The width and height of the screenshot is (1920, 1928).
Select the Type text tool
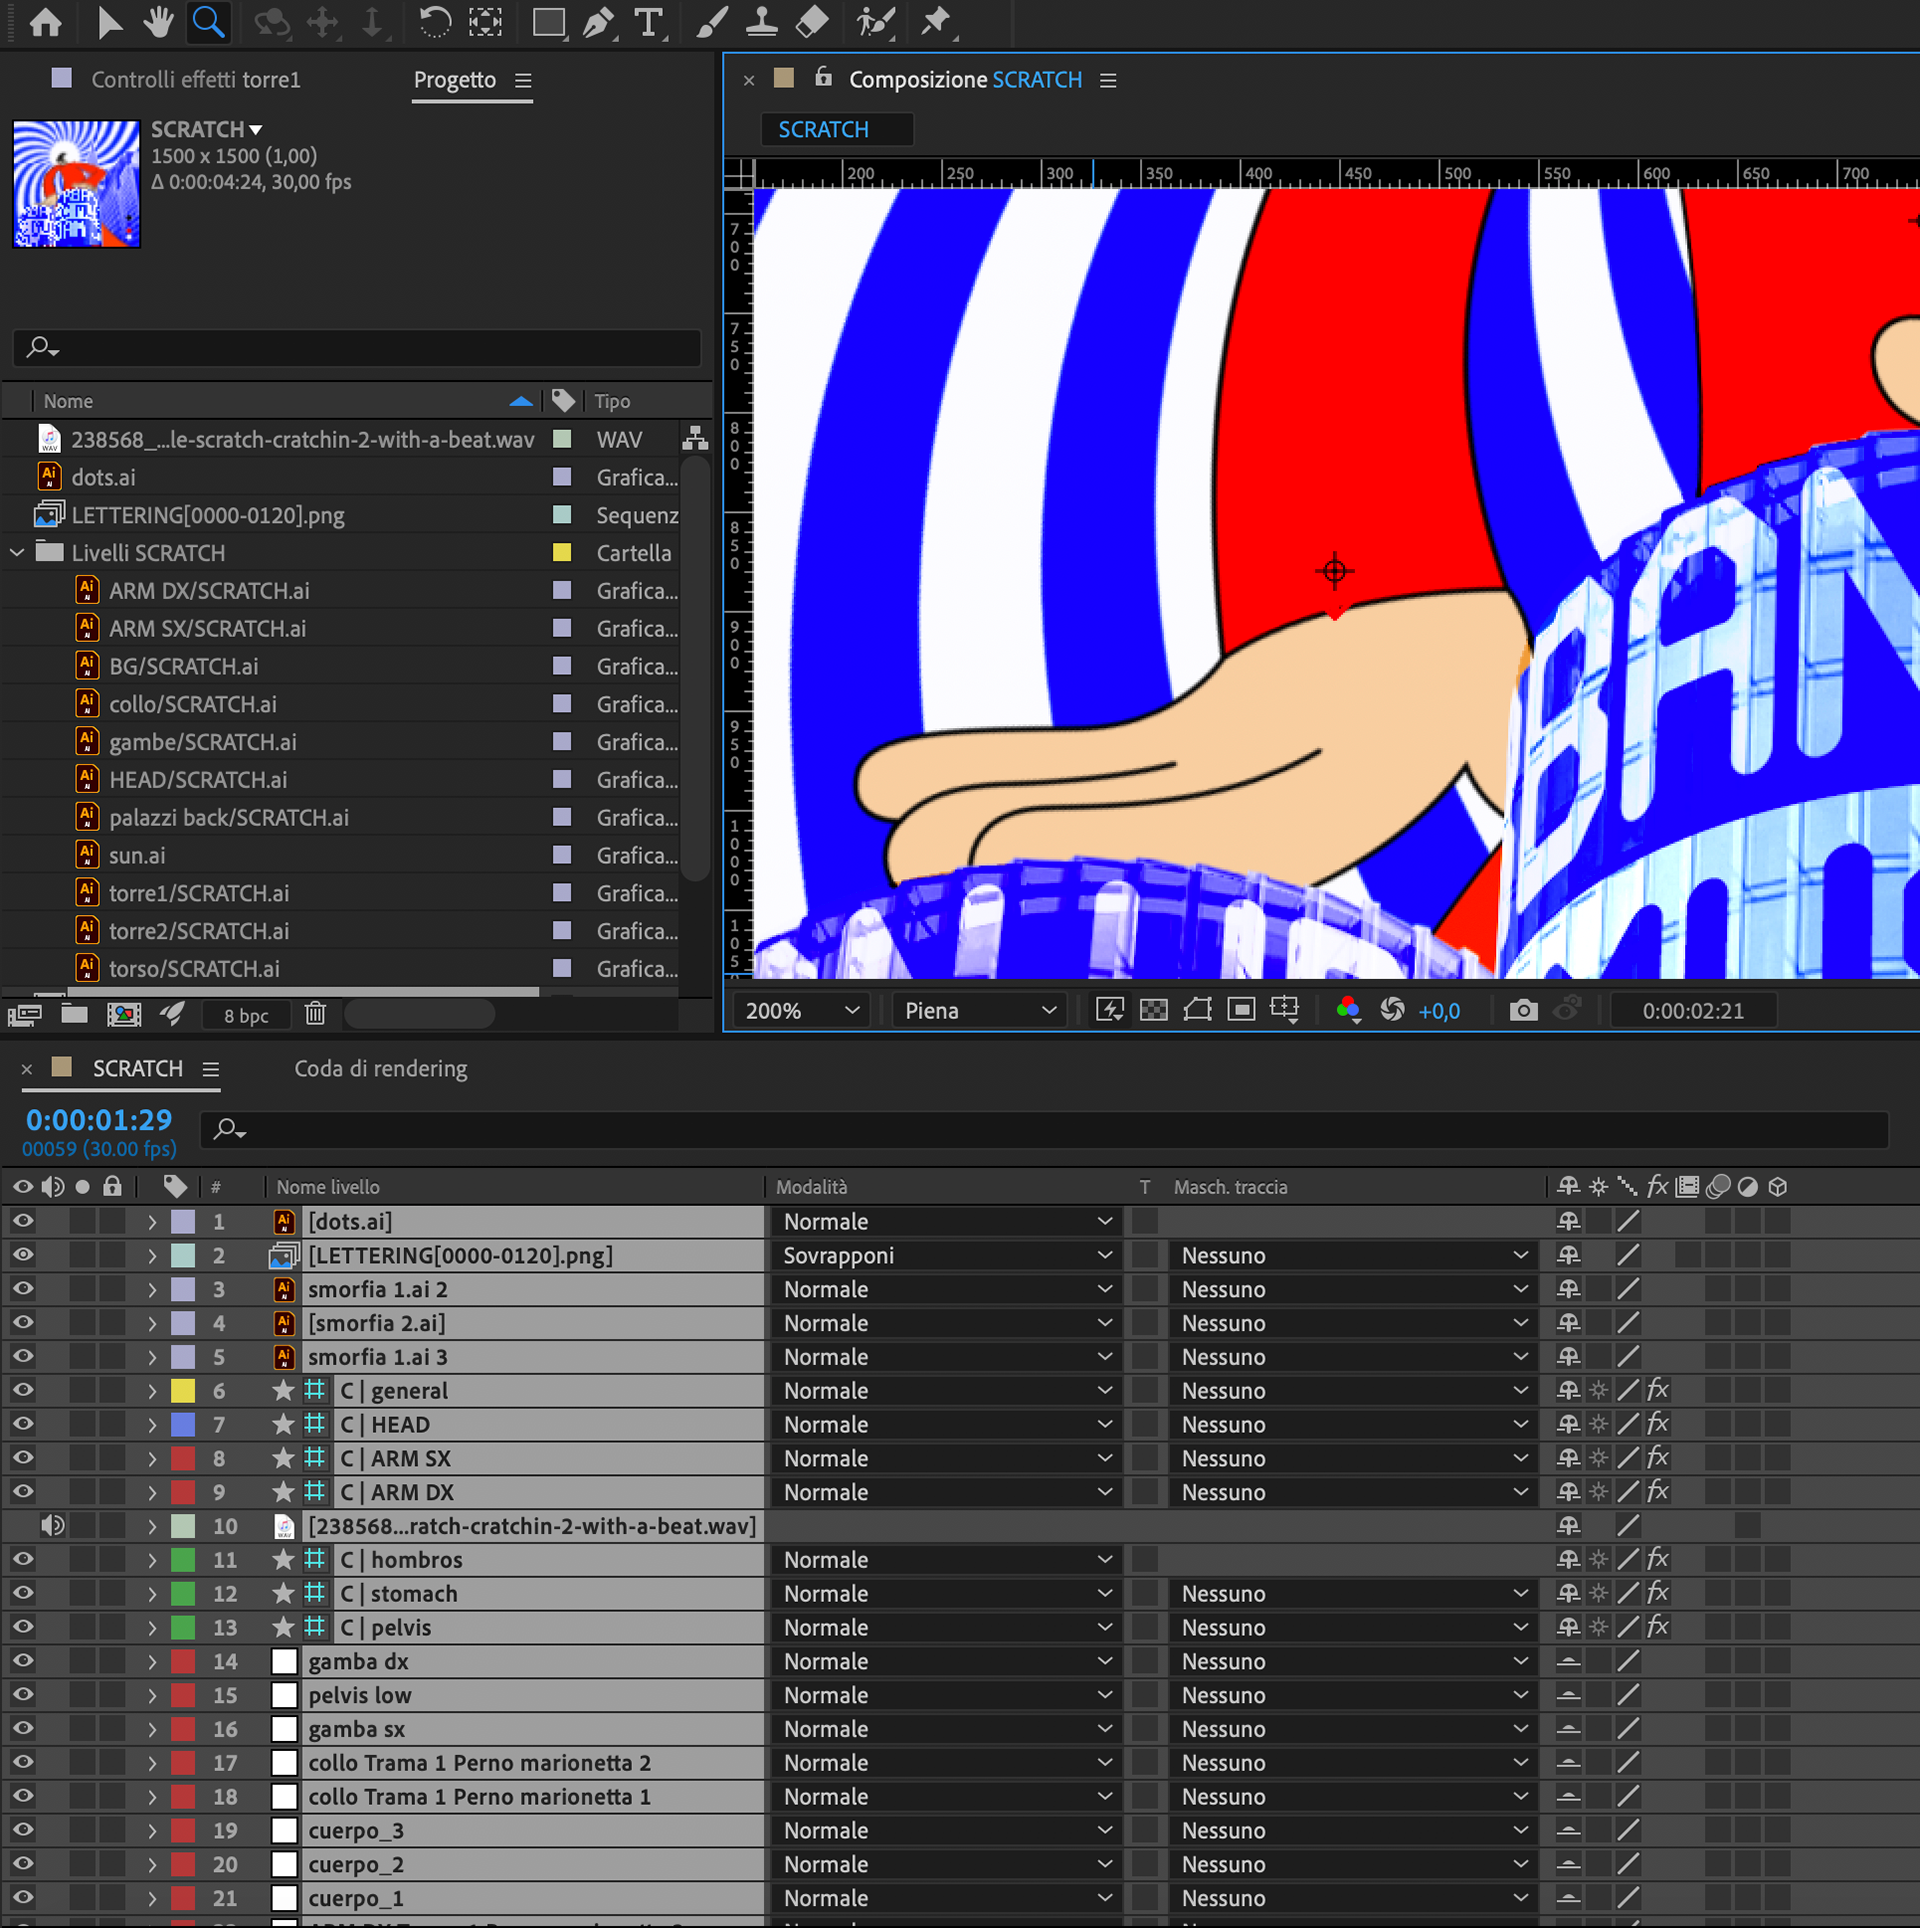[x=649, y=22]
